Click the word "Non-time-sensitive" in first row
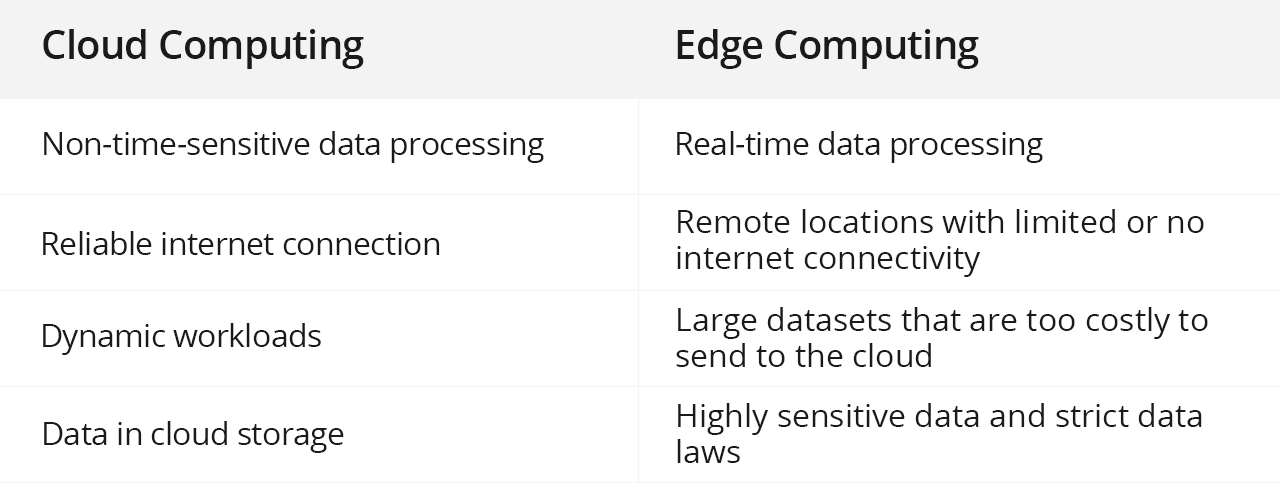1280x484 pixels. coord(175,145)
